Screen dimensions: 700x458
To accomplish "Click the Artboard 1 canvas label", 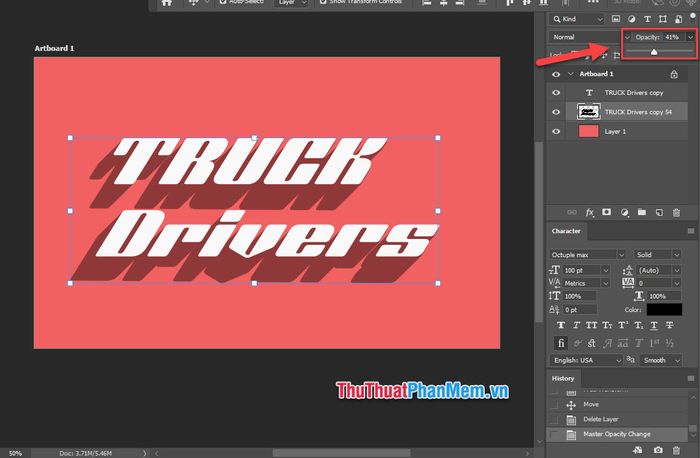I will [x=54, y=47].
